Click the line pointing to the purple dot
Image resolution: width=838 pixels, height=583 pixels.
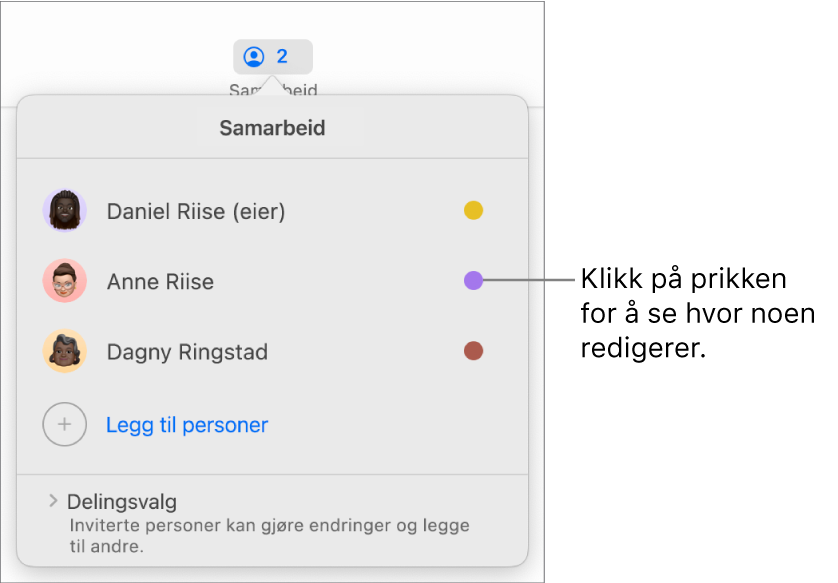click(529, 281)
